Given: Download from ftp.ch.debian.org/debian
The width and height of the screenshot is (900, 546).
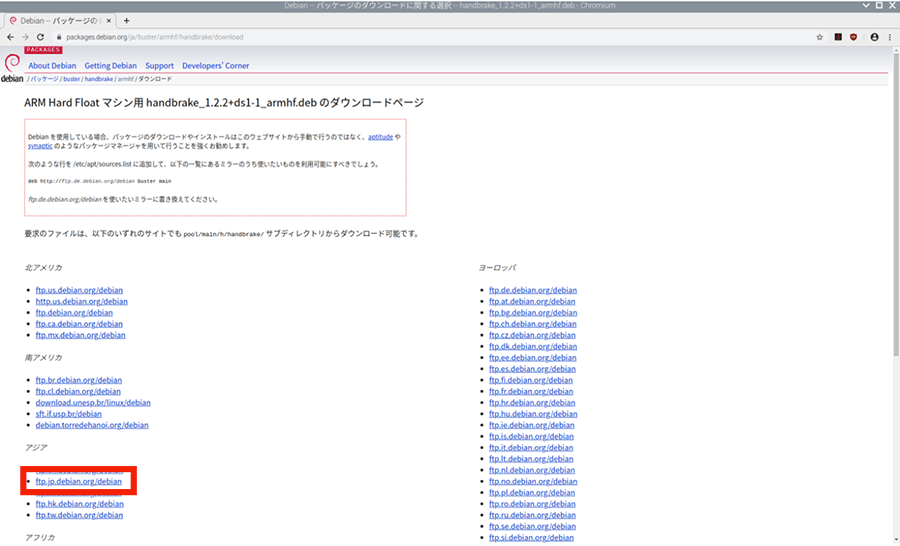Looking at the screenshot, I should (x=533, y=324).
